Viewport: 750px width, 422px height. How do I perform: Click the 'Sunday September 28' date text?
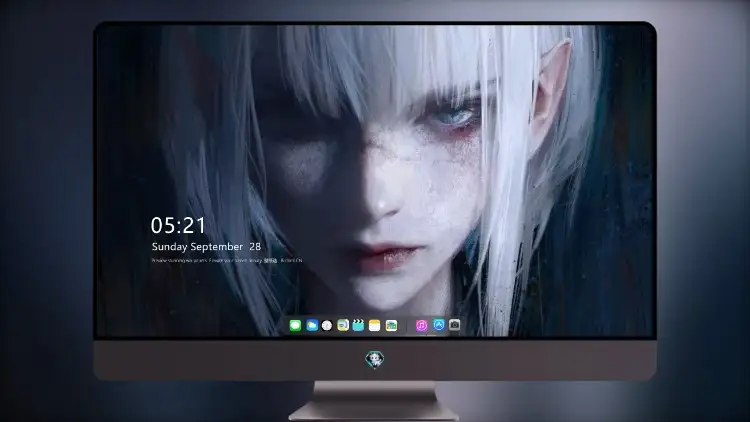(x=206, y=246)
